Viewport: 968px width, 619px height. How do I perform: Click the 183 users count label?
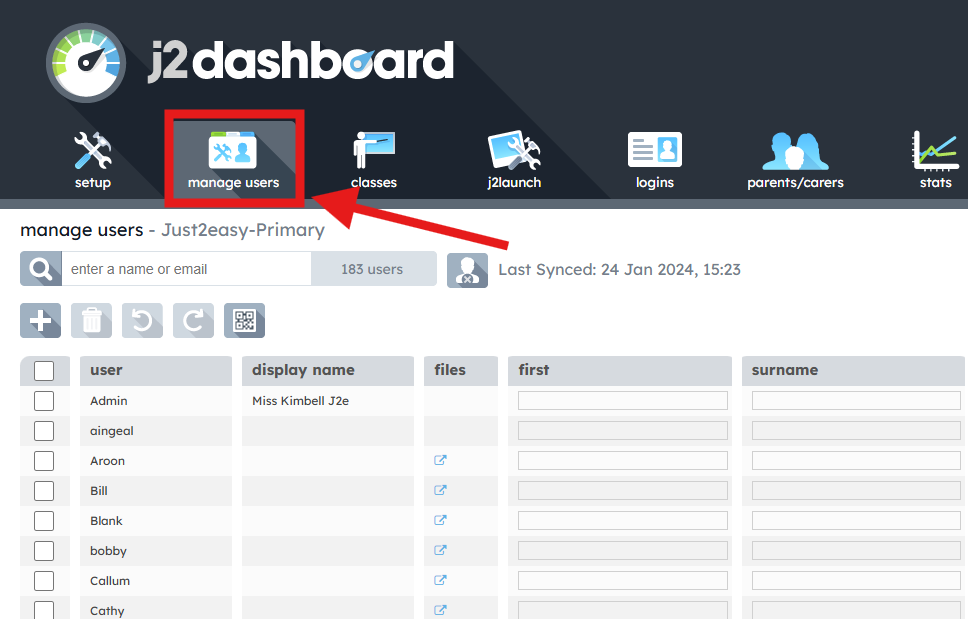372,269
